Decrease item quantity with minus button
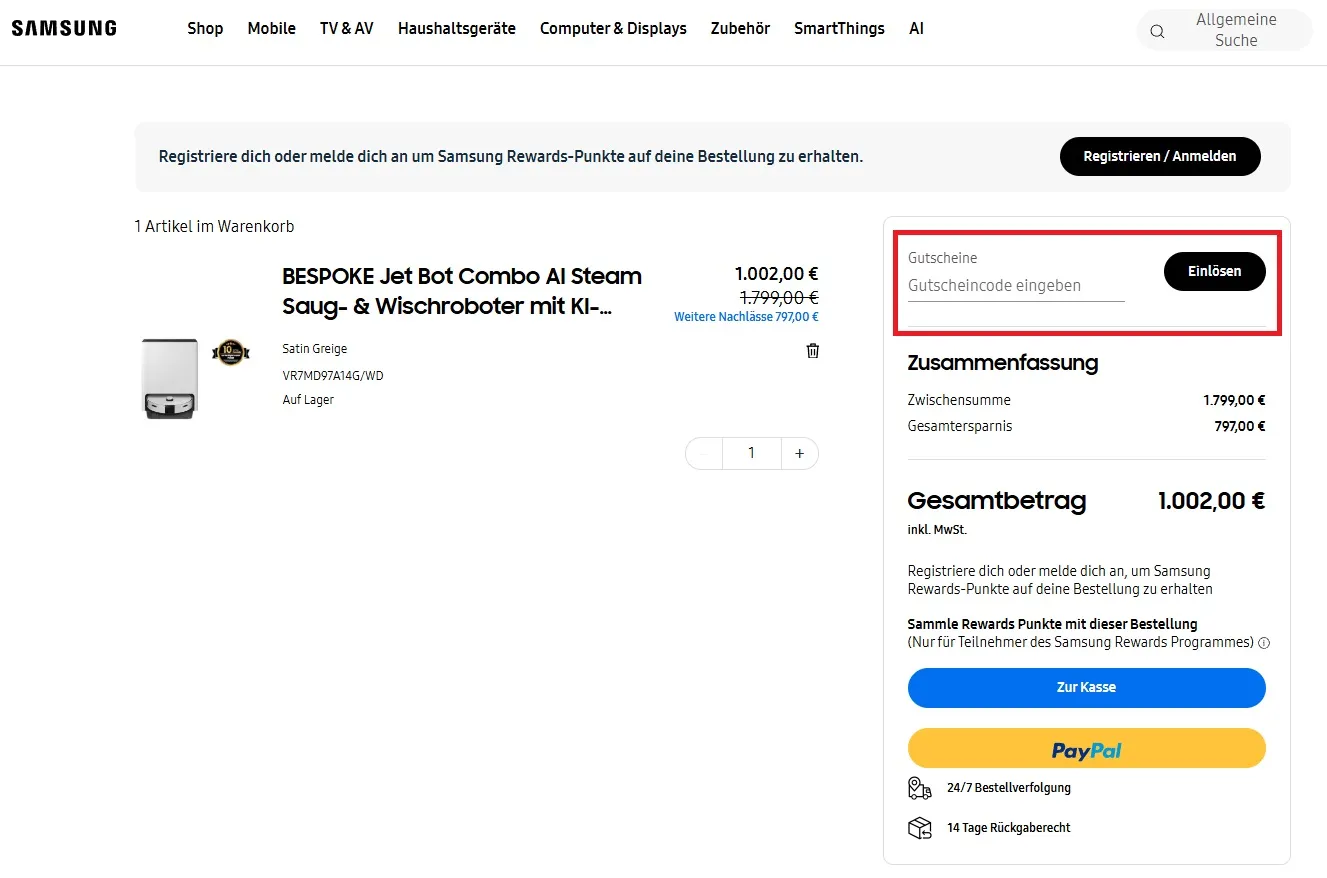The height and width of the screenshot is (878, 1327). point(703,453)
